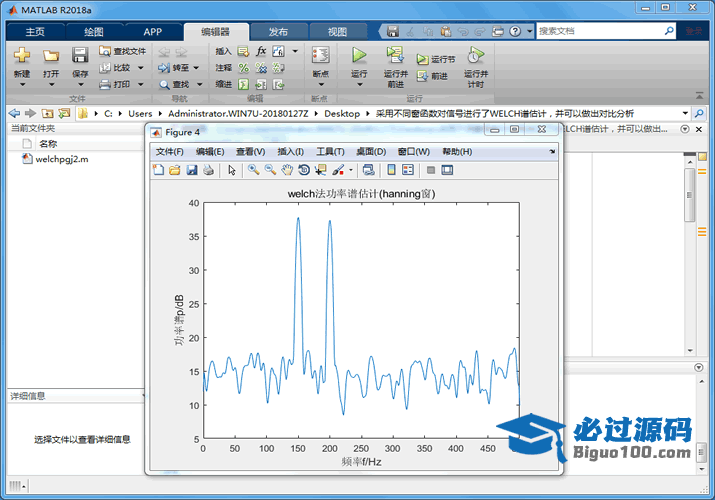Expand the 比较 dropdown arrow
Screen dimensions: 715x500
click(x=141, y=68)
